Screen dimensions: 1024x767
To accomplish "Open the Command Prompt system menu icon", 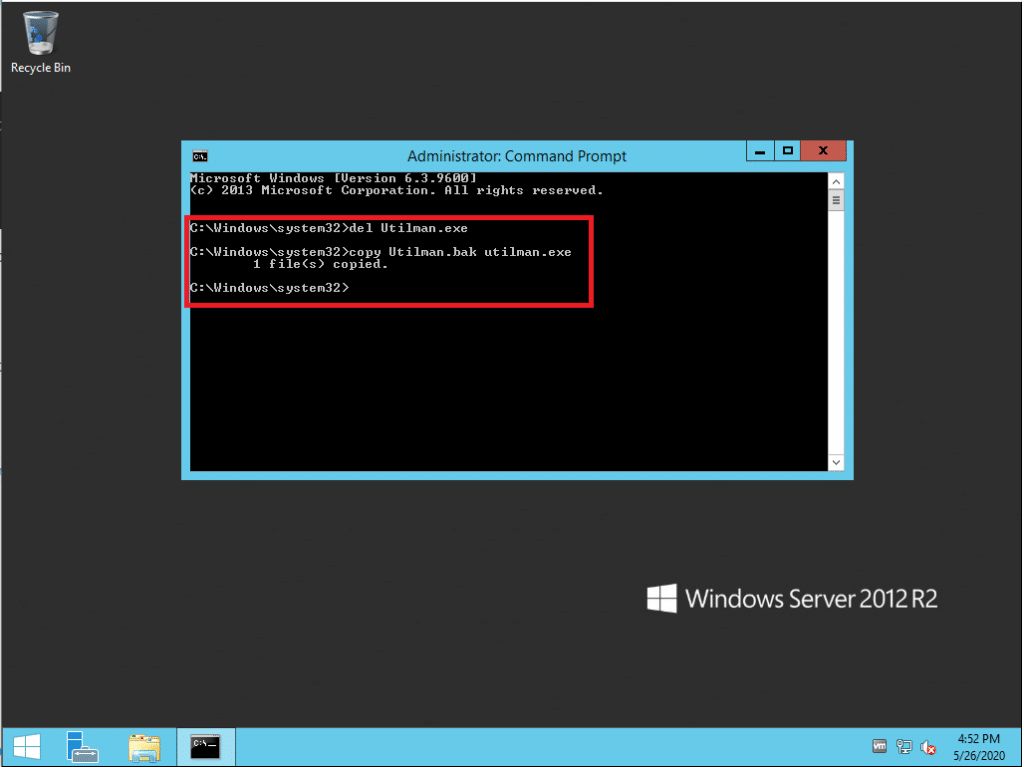I will tap(200, 156).
